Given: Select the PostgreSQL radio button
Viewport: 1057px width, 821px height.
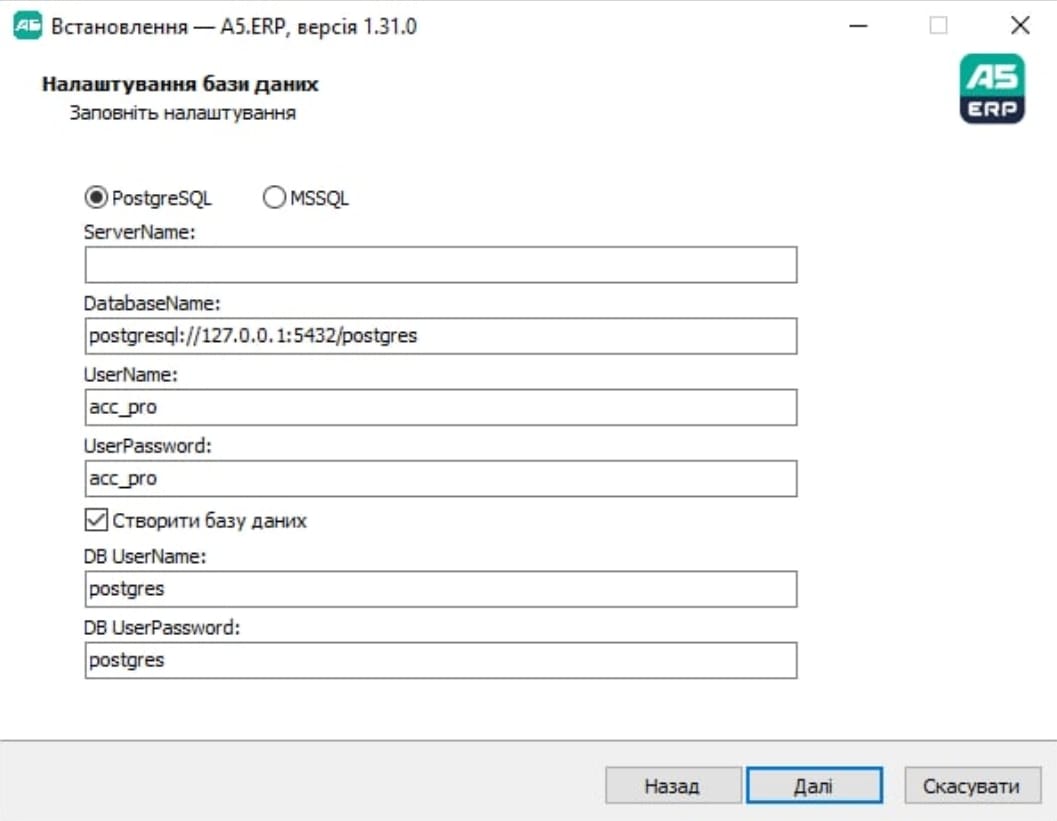Looking at the screenshot, I should pos(97,198).
